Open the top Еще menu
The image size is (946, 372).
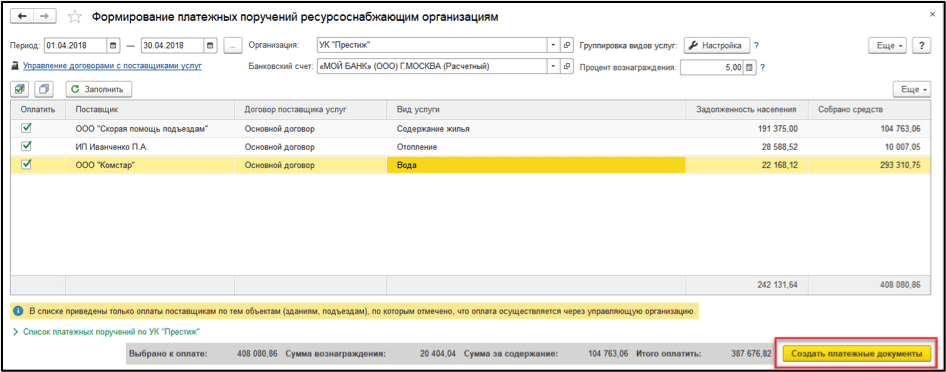pos(887,45)
